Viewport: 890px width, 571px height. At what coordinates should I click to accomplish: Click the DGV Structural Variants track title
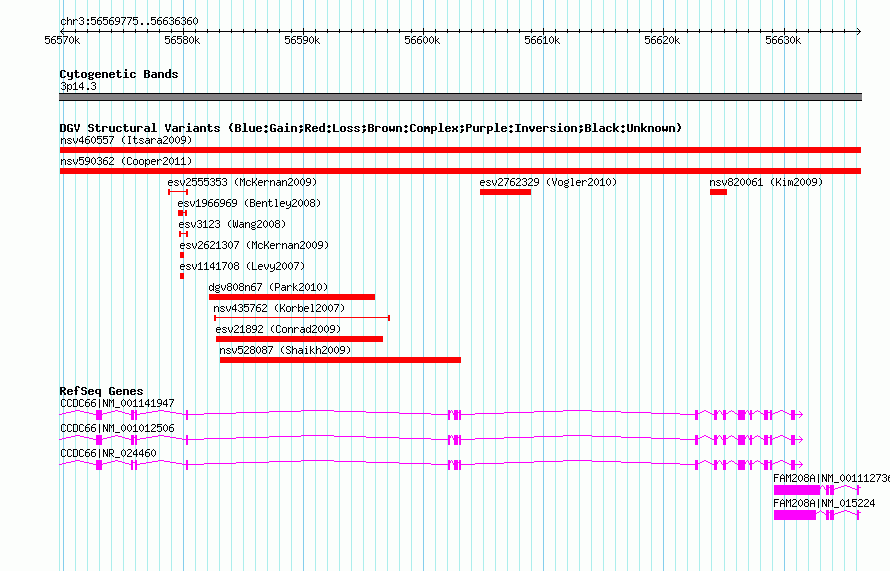point(371,128)
